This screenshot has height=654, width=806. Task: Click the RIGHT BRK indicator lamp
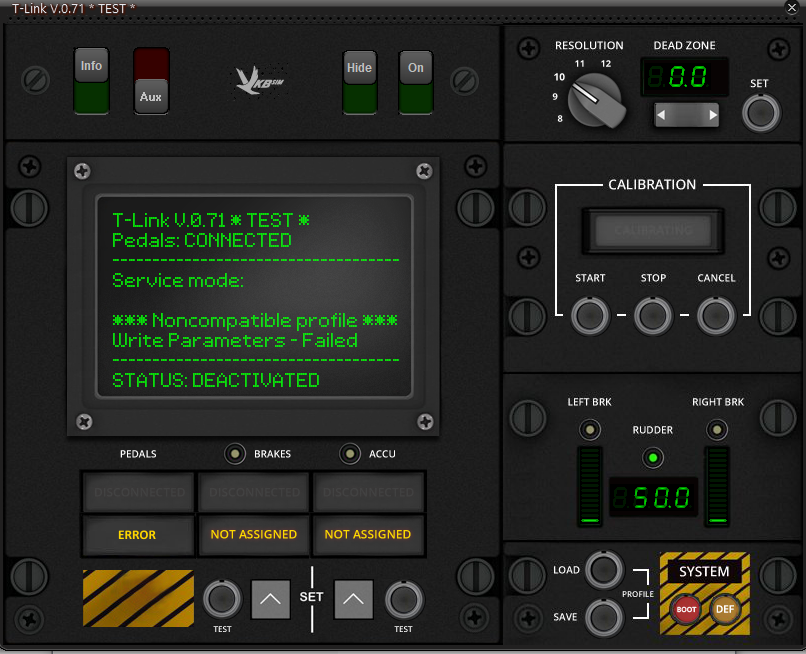[x=717, y=429]
